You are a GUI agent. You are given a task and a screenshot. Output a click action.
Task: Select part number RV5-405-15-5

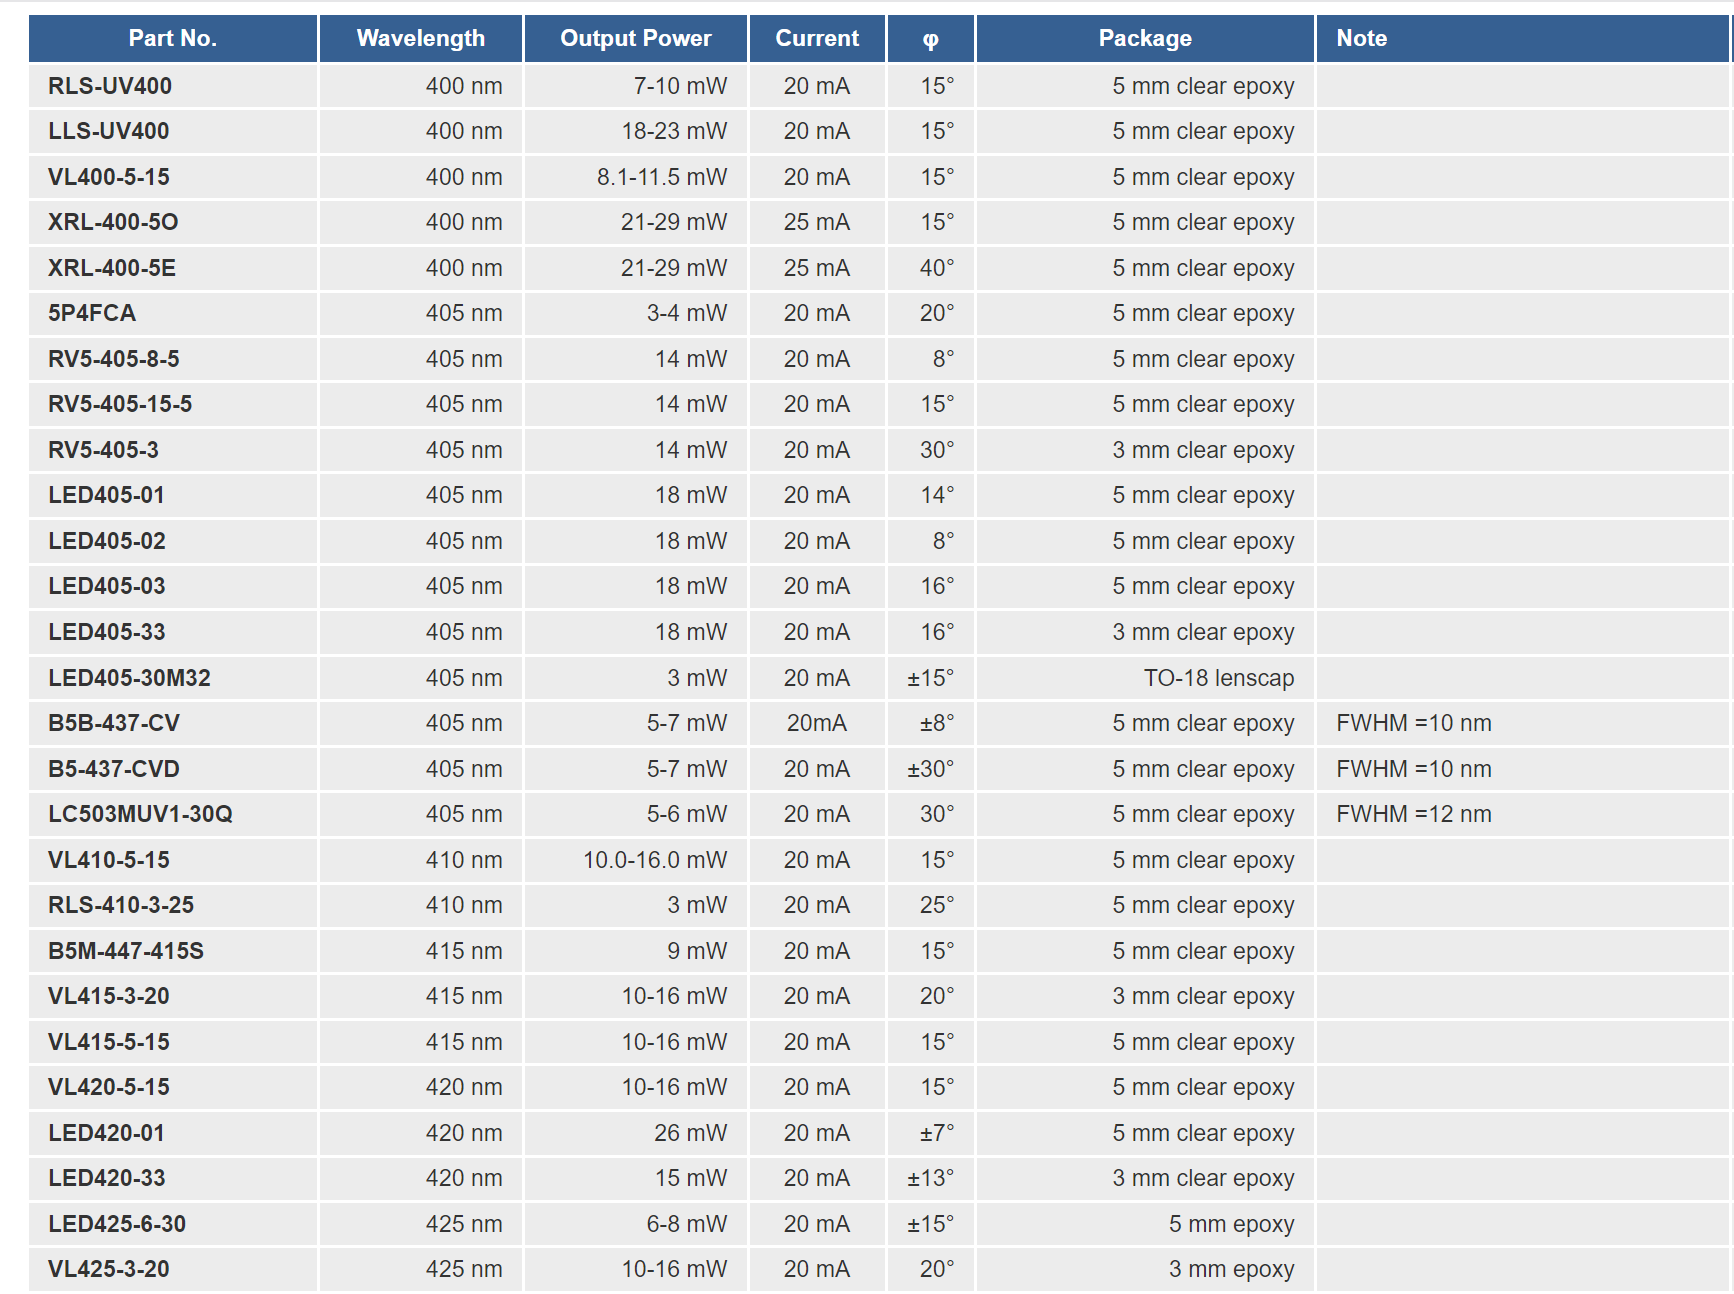pyautogui.click(x=120, y=404)
